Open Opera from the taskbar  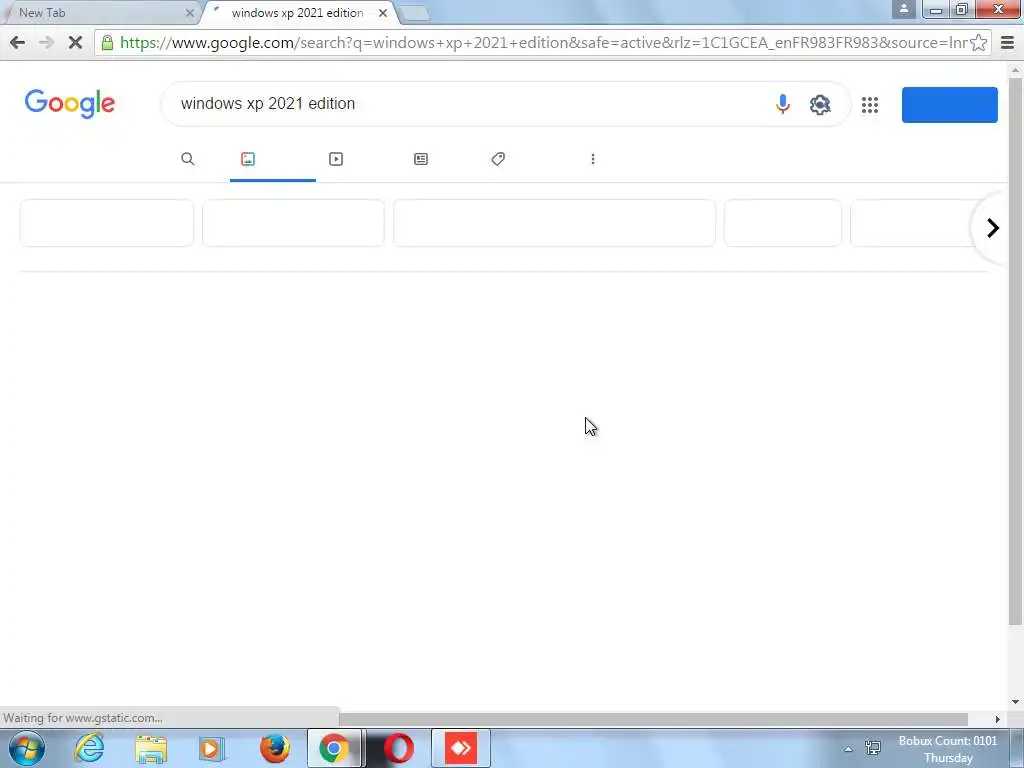click(x=398, y=748)
